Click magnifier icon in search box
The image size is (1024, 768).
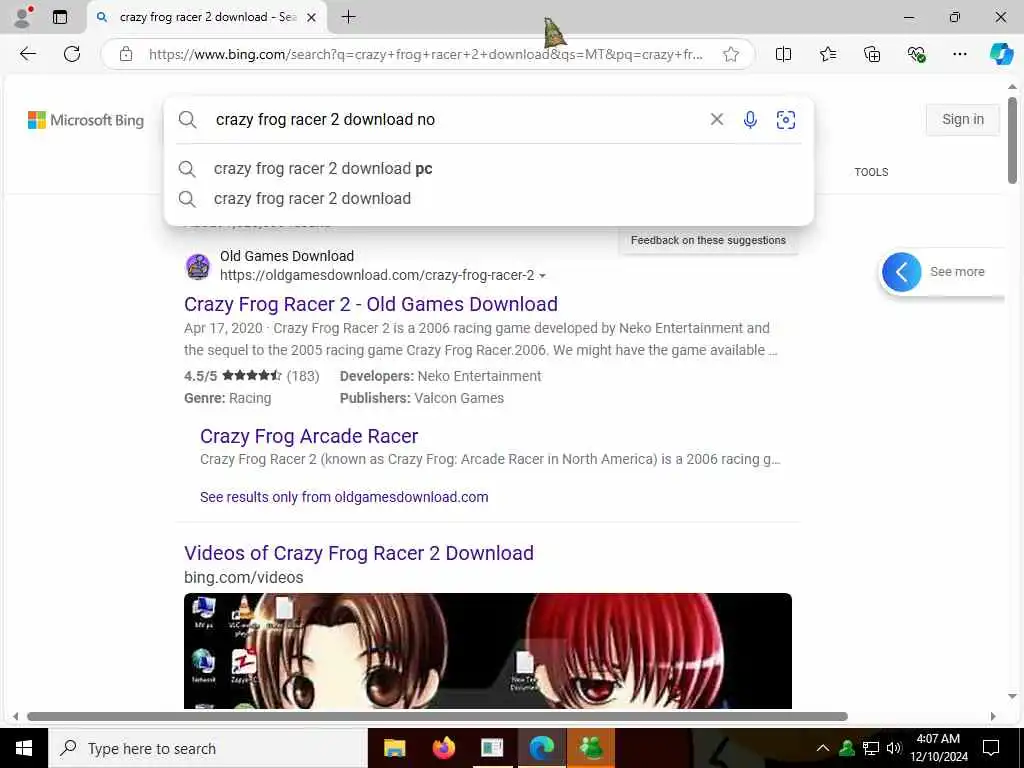click(187, 120)
